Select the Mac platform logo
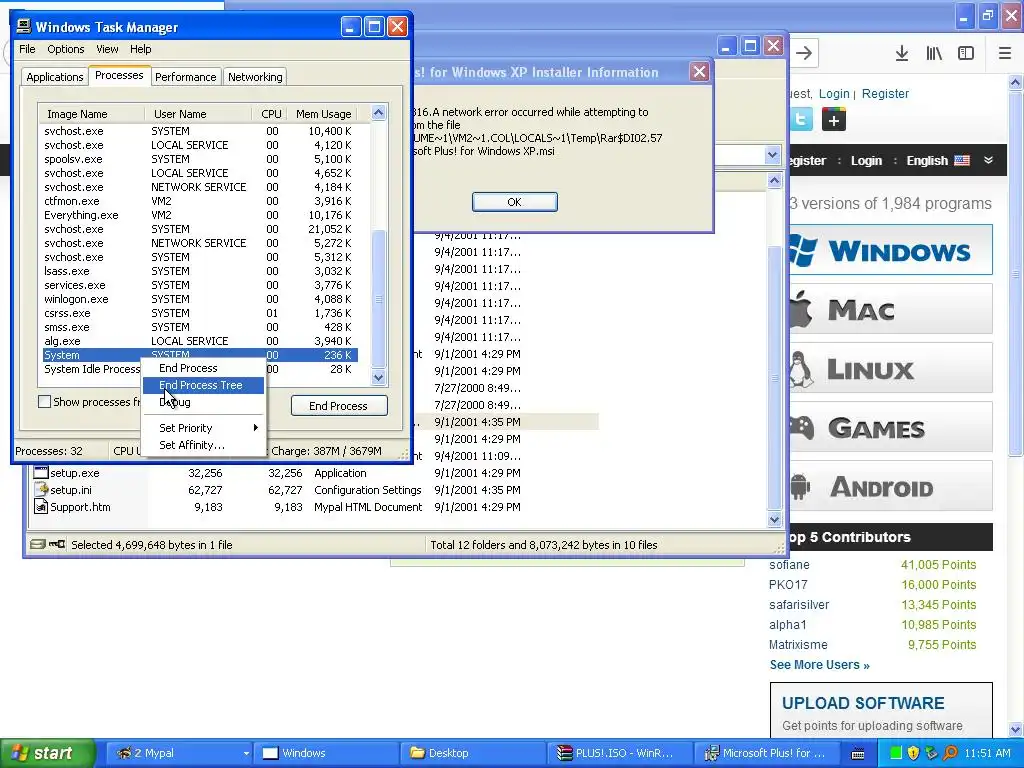 pyautogui.click(x=891, y=309)
